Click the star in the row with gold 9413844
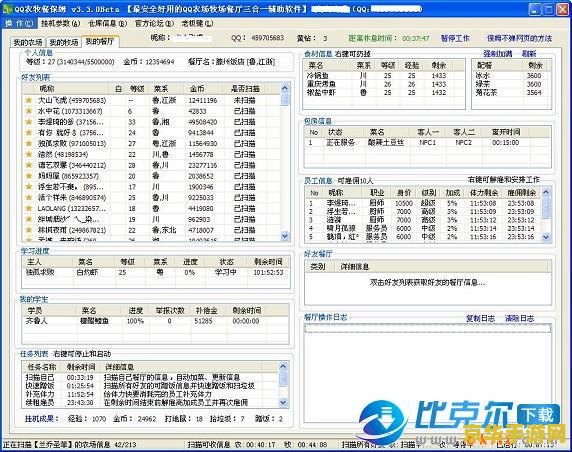This screenshot has width=572, height=452. 28,132
